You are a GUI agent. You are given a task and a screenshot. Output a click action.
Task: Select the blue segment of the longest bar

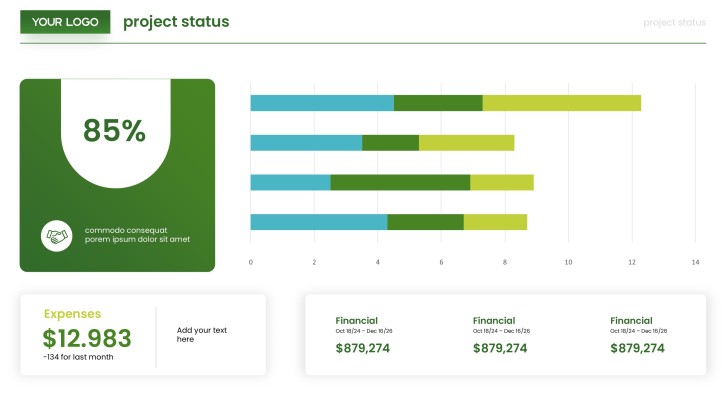(x=322, y=103)
